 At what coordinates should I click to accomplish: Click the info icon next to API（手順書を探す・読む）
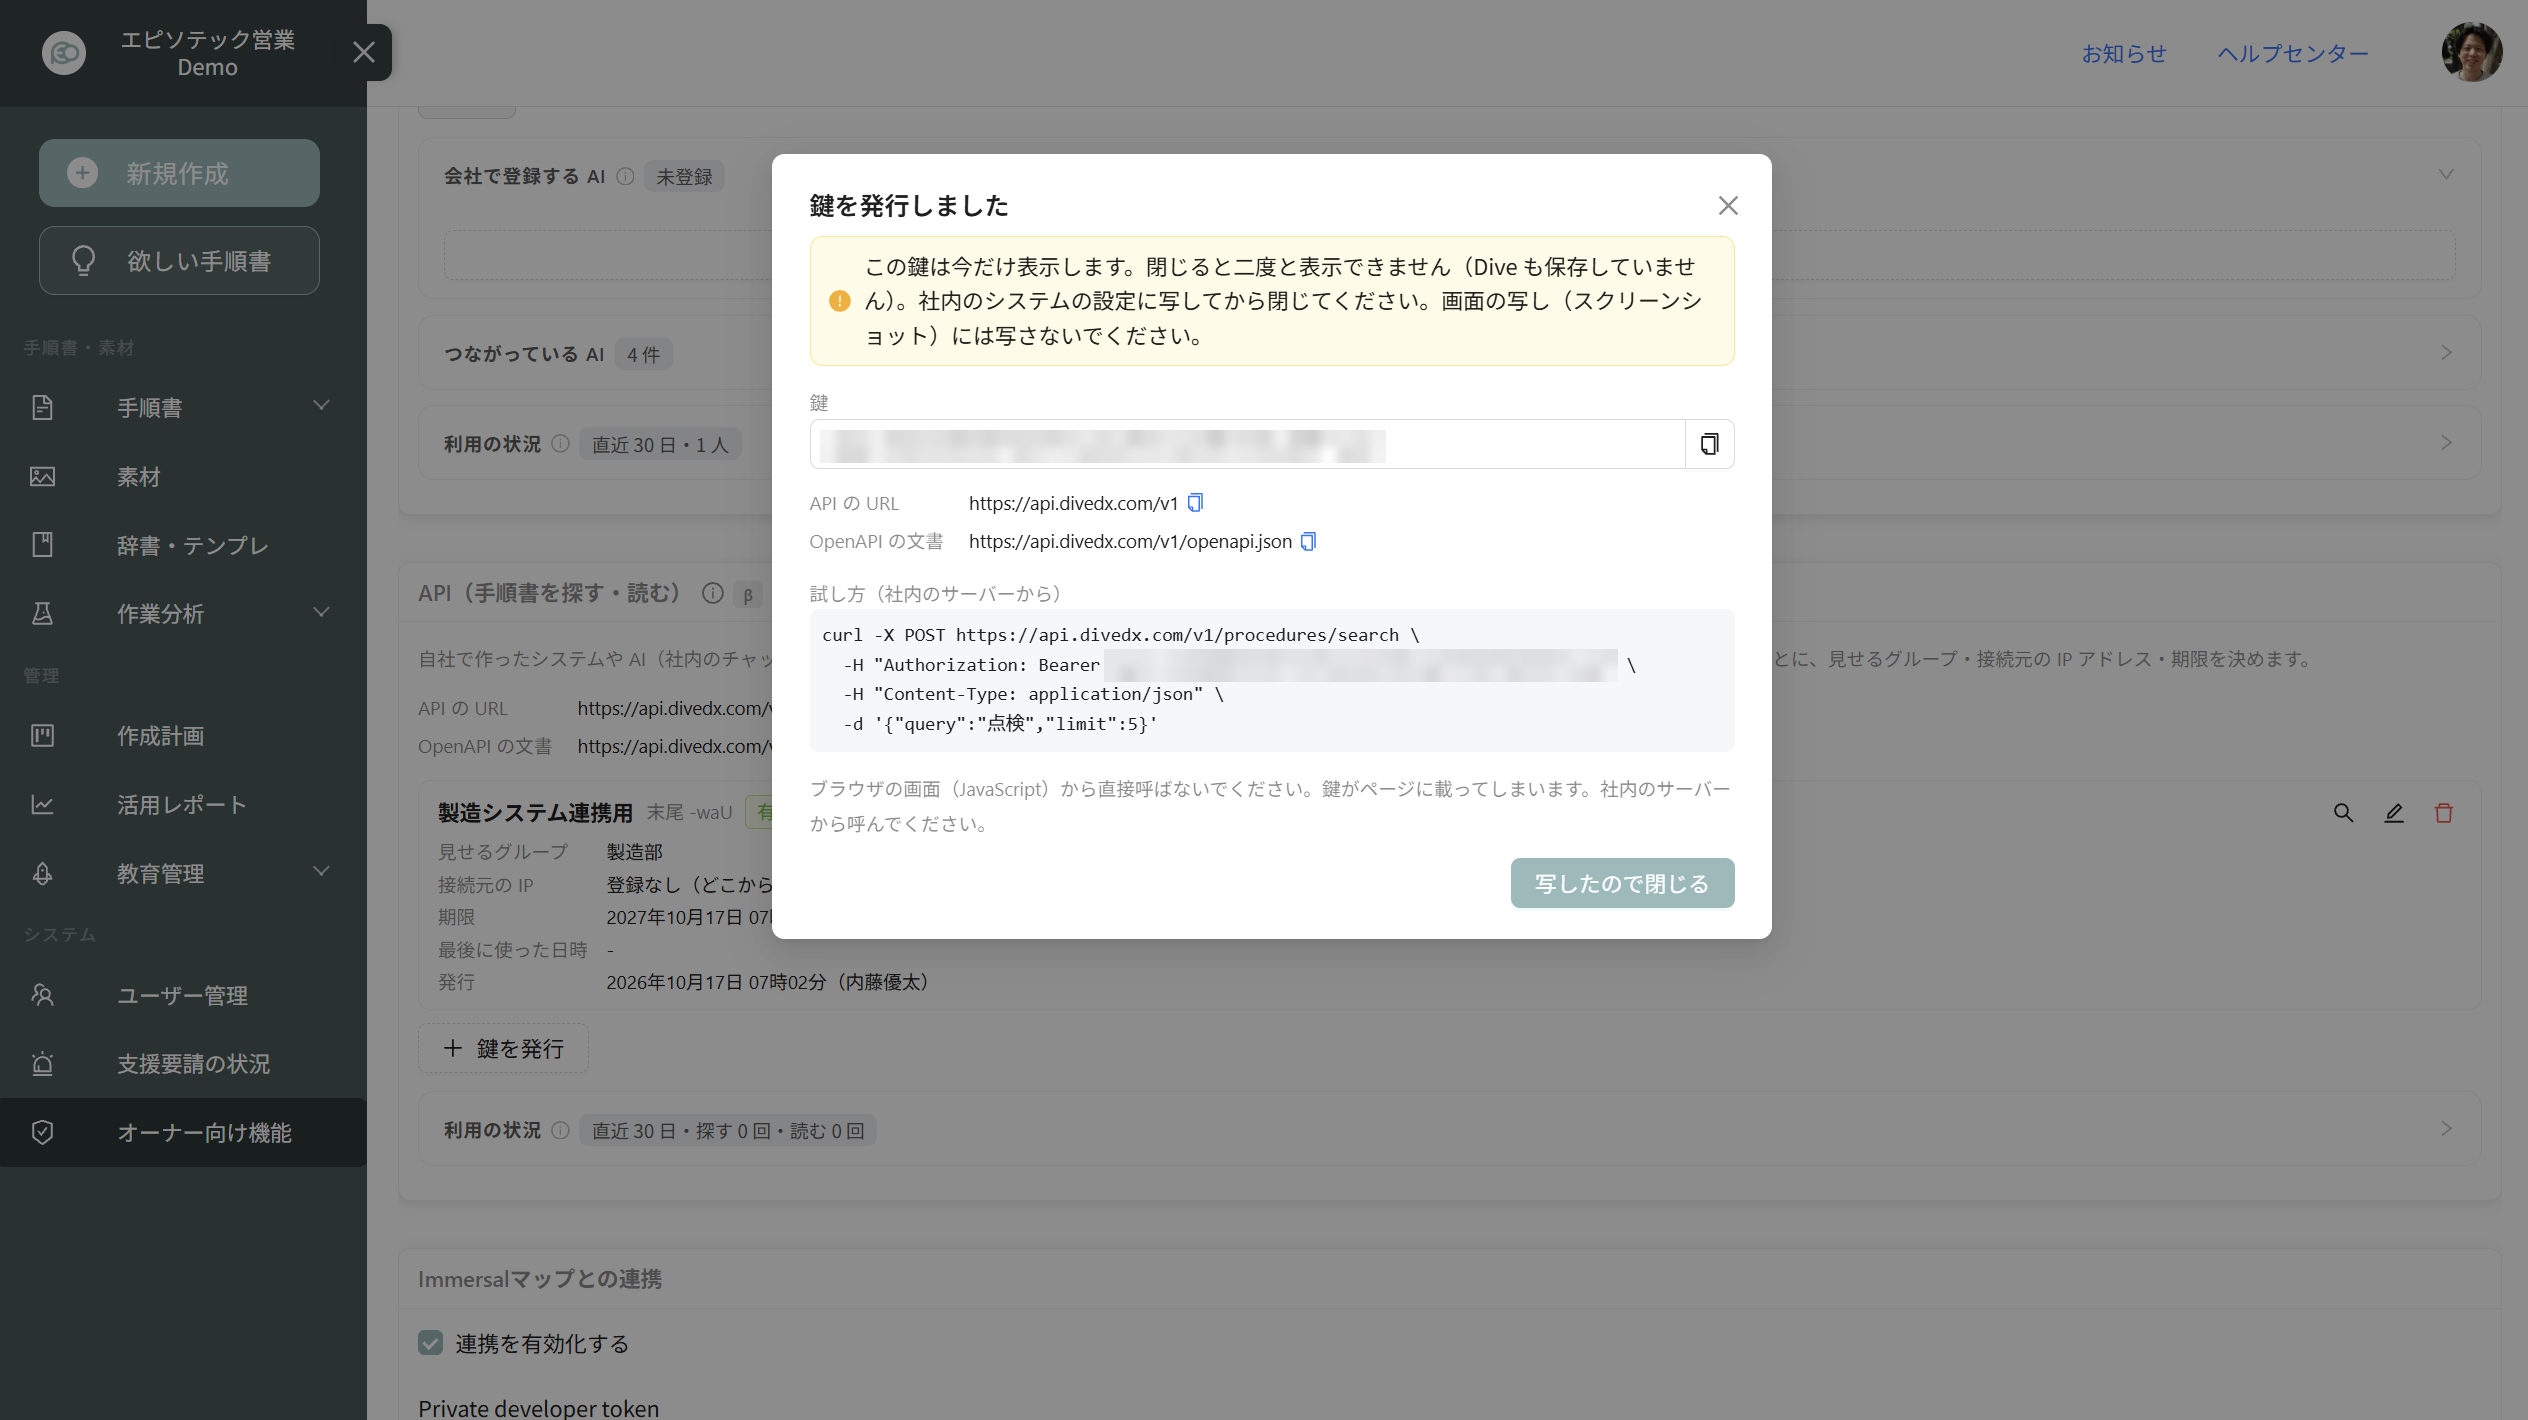click(x=712, y=593)
